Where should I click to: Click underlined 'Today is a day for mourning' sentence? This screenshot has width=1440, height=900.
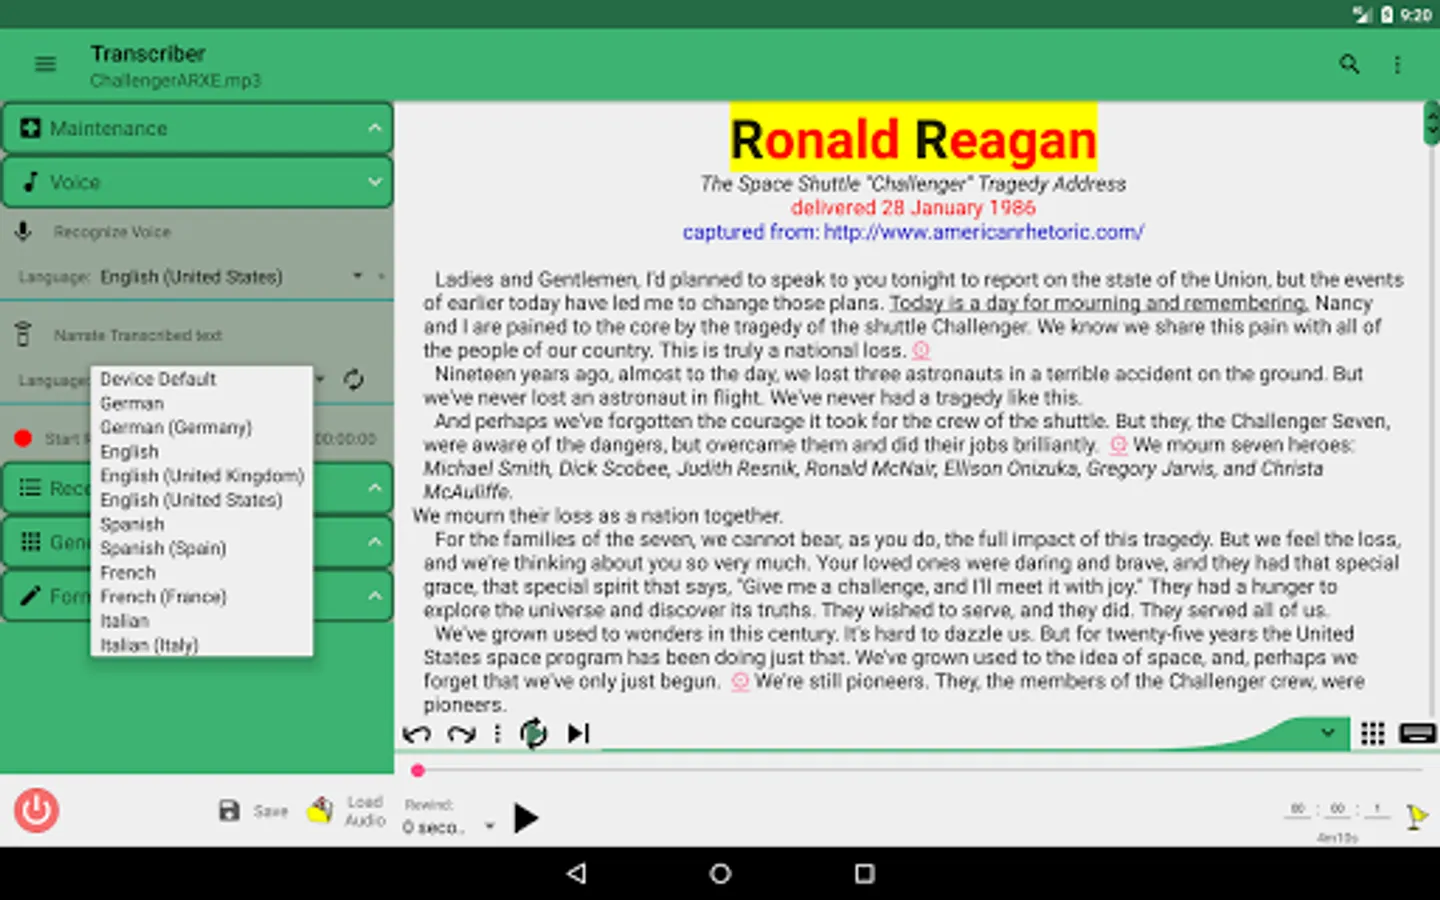tap(1099, 303)
